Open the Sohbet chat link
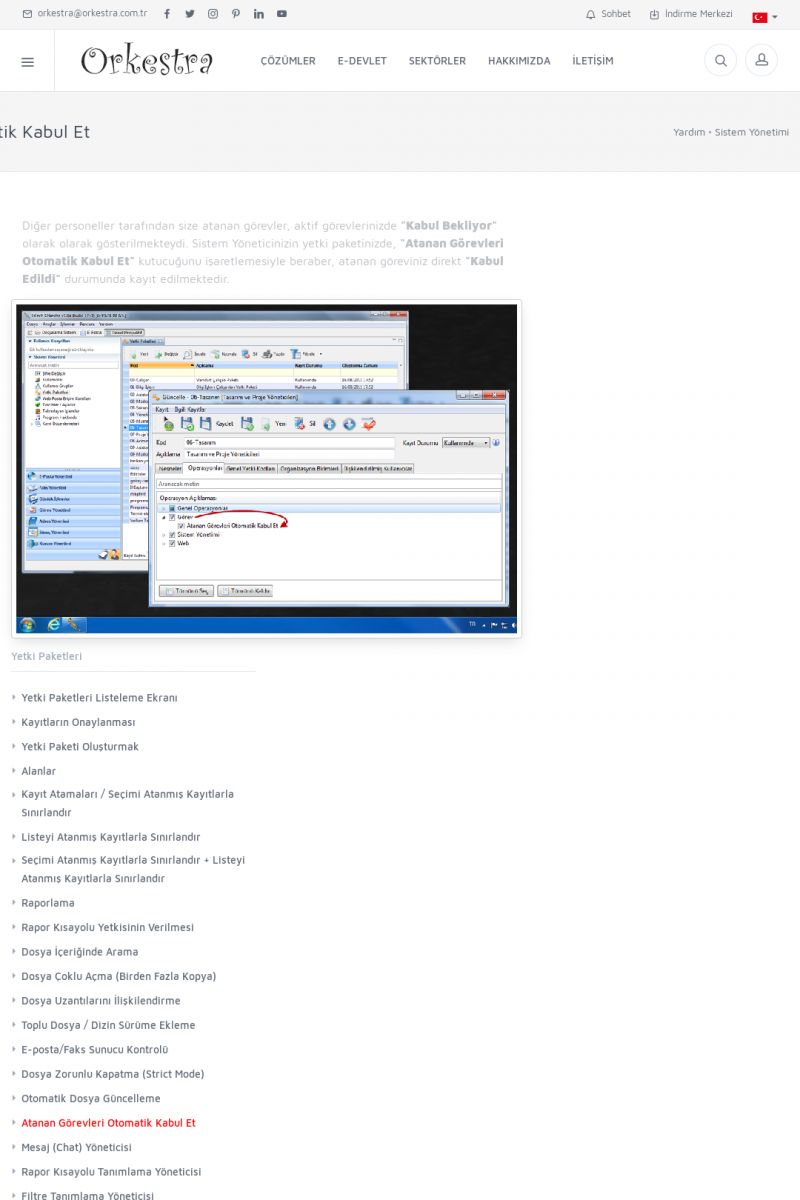 pyautogui.click(x=608, y=14)
